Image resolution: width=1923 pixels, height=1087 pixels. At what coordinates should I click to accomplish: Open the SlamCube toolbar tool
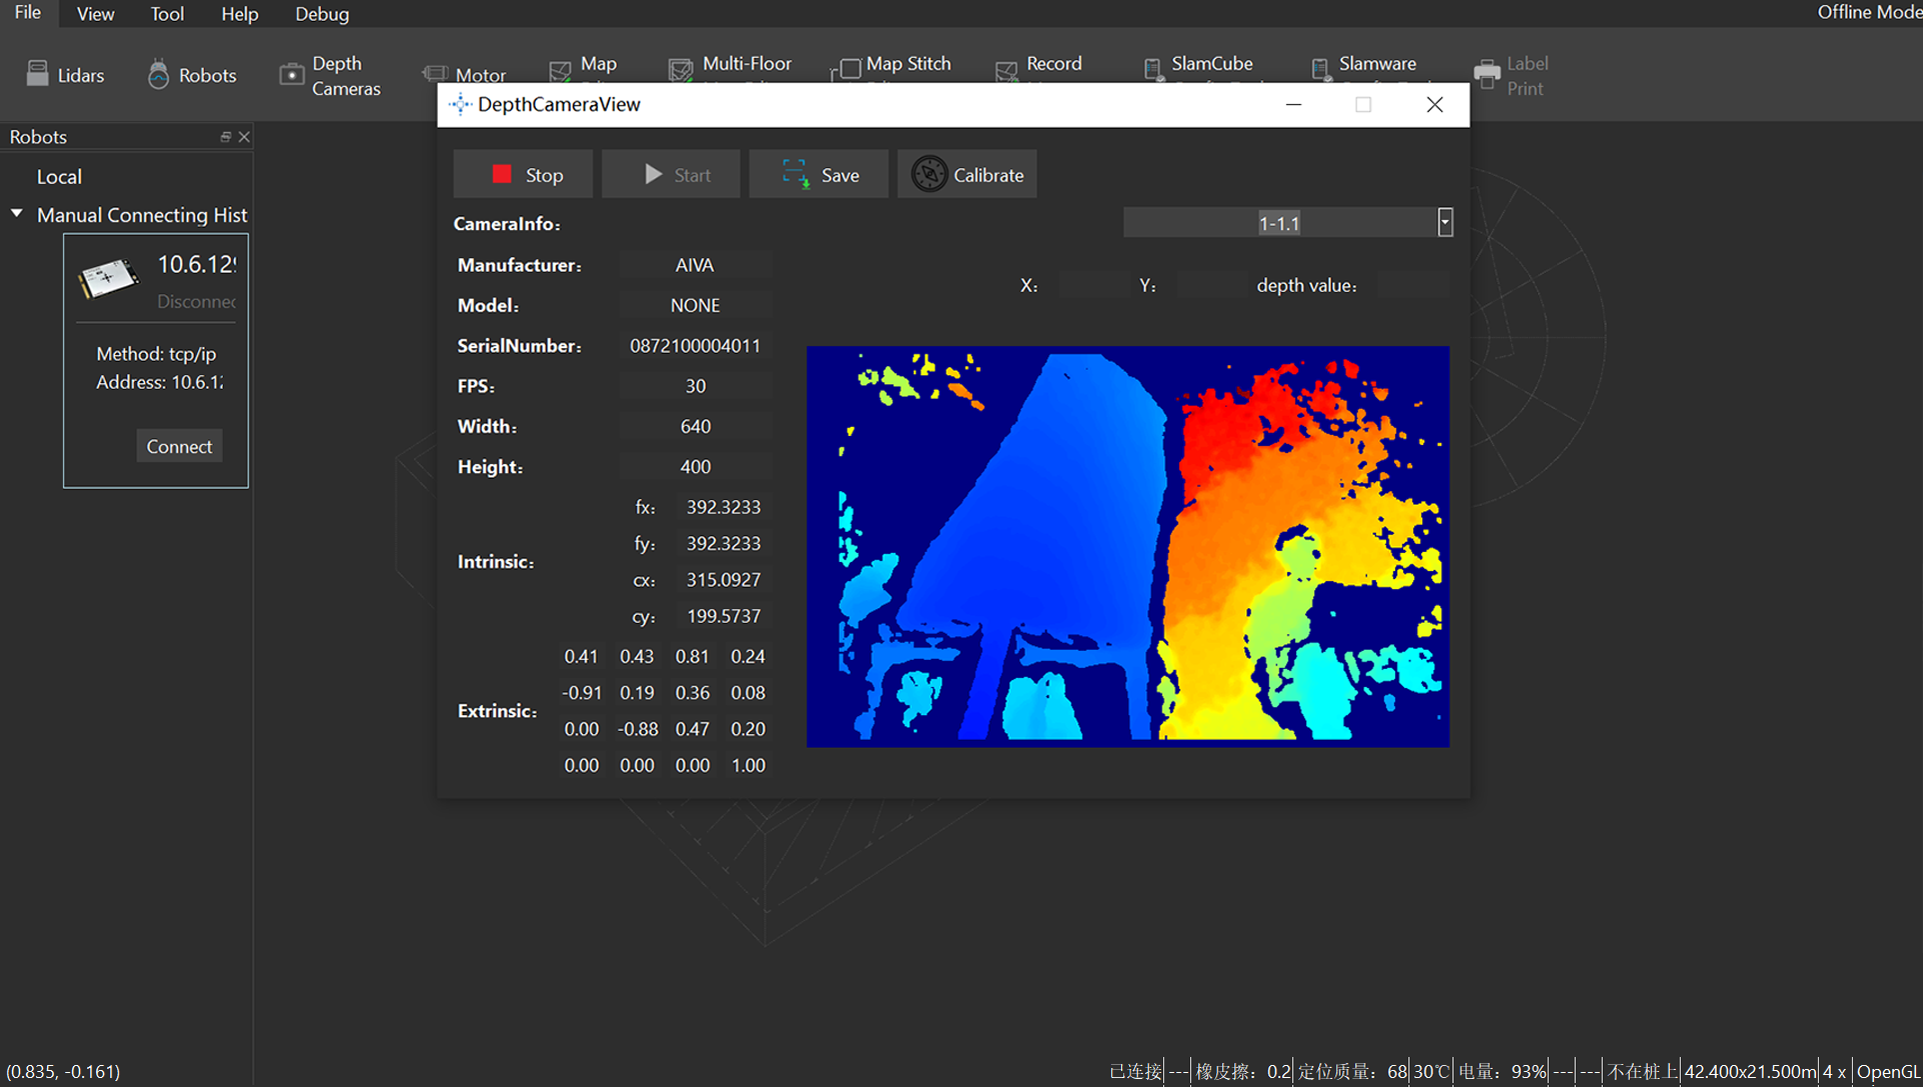coord(1200,66)
